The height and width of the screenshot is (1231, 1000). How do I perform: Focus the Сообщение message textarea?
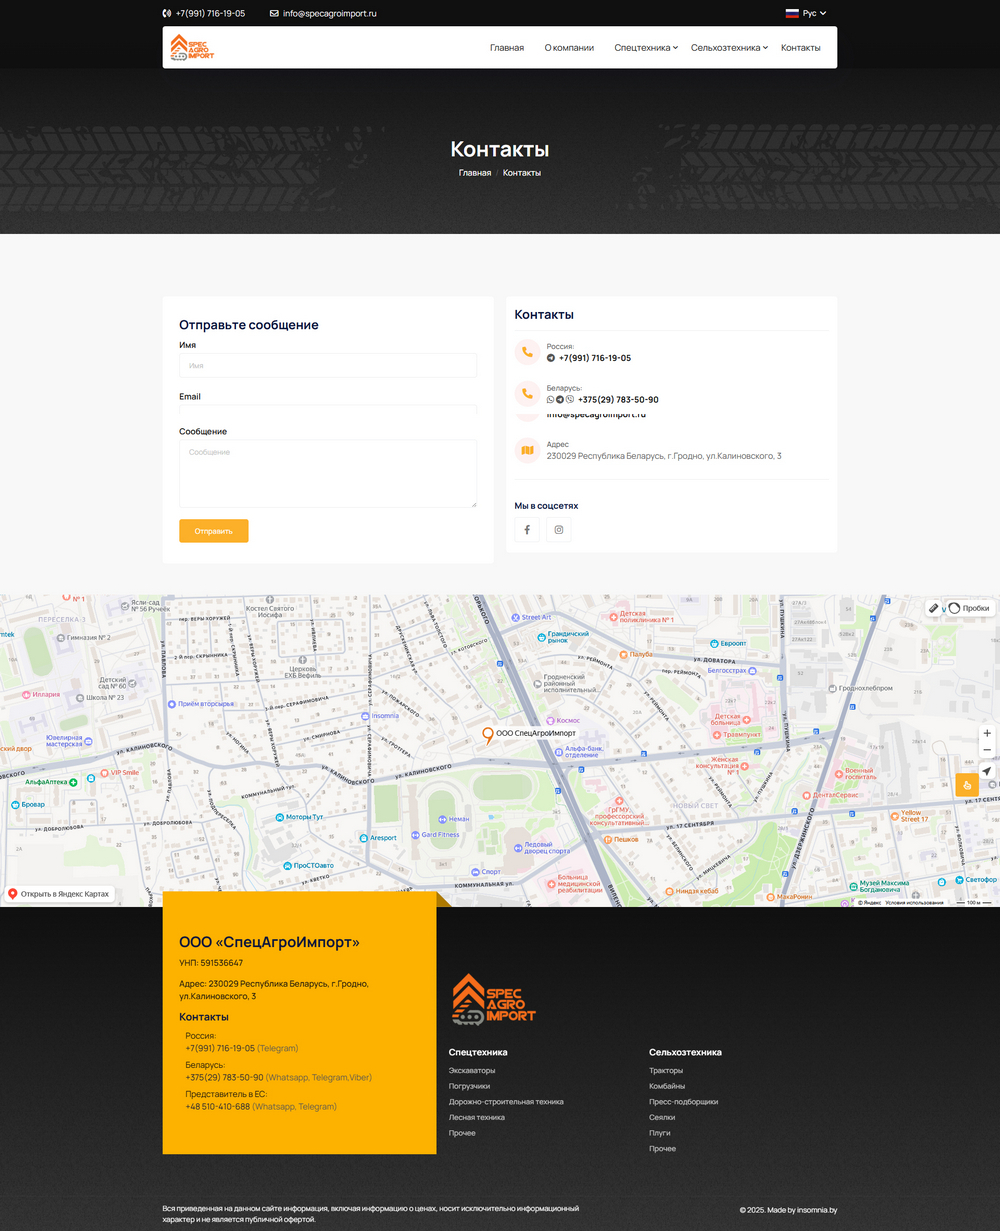(328, 473)
